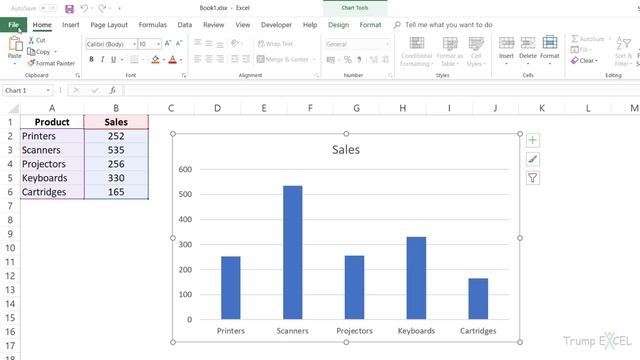Click the Borders icon
This screenshot has width=640, height=360.
[x=134, y=60]
